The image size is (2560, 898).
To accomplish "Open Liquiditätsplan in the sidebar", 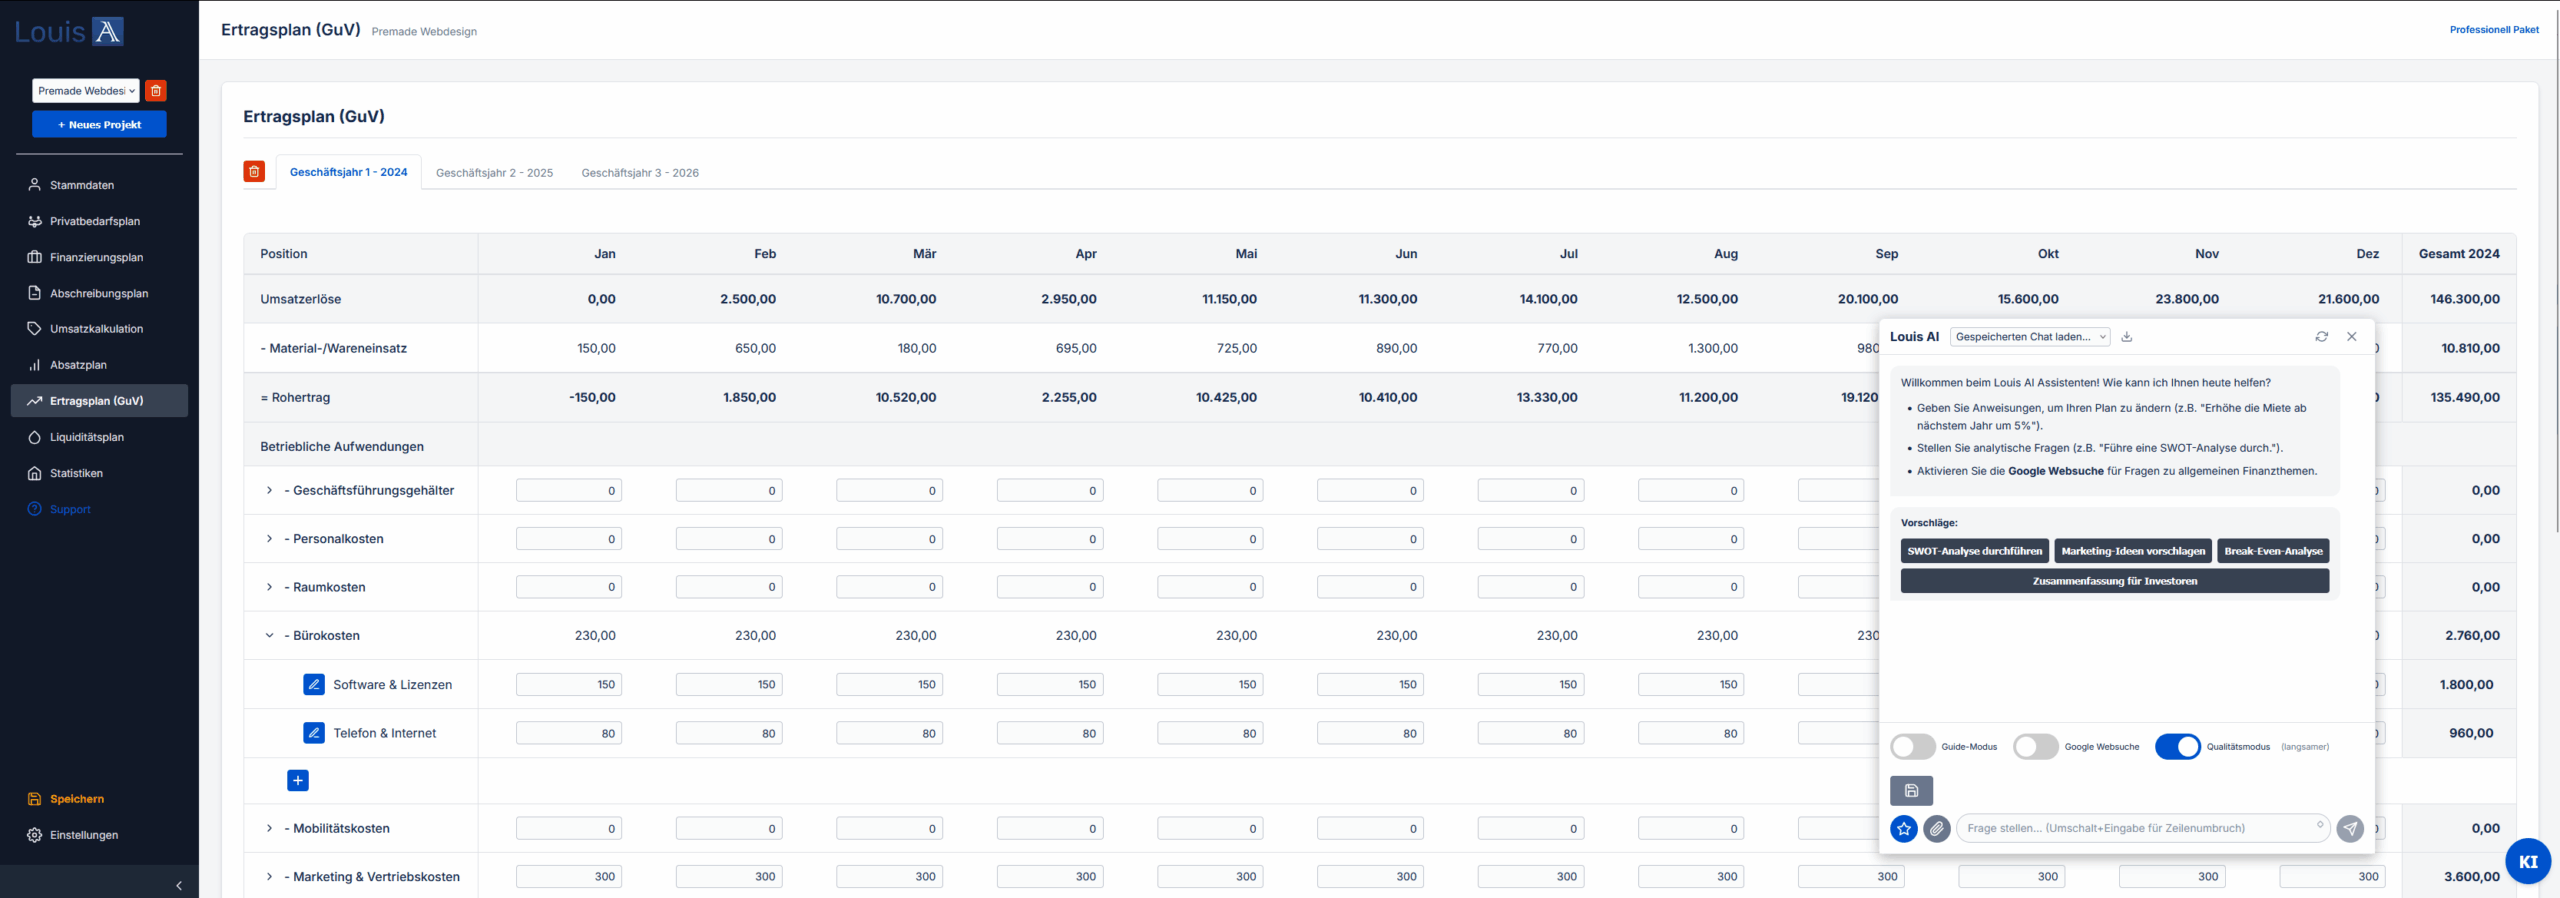I will [x=87, y=437].
